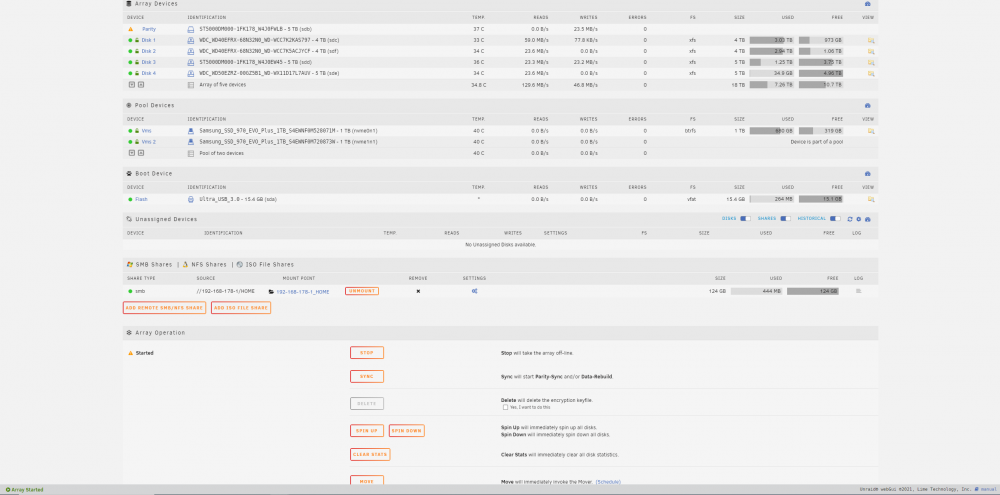This screenshot has height=495, width=1000.
Task: Unmount the smb HOME share
Action: coord(362,291)
